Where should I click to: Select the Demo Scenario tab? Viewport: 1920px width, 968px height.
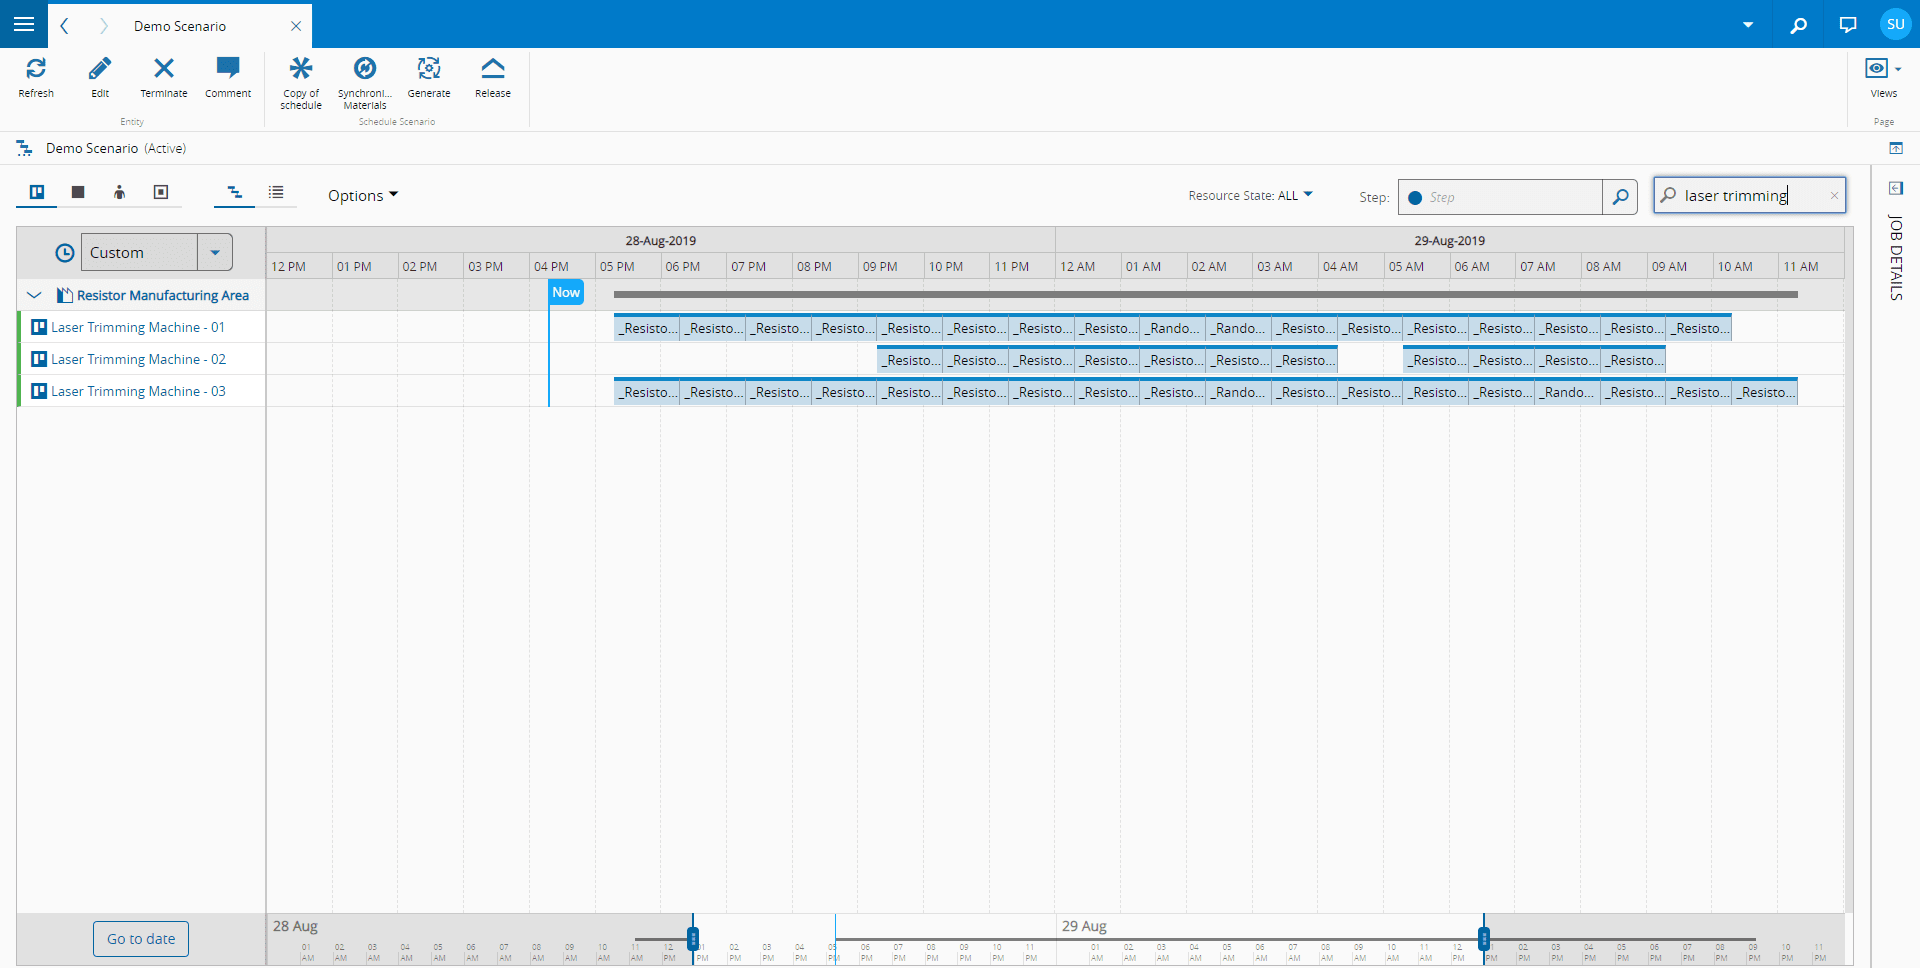[180, 26]
